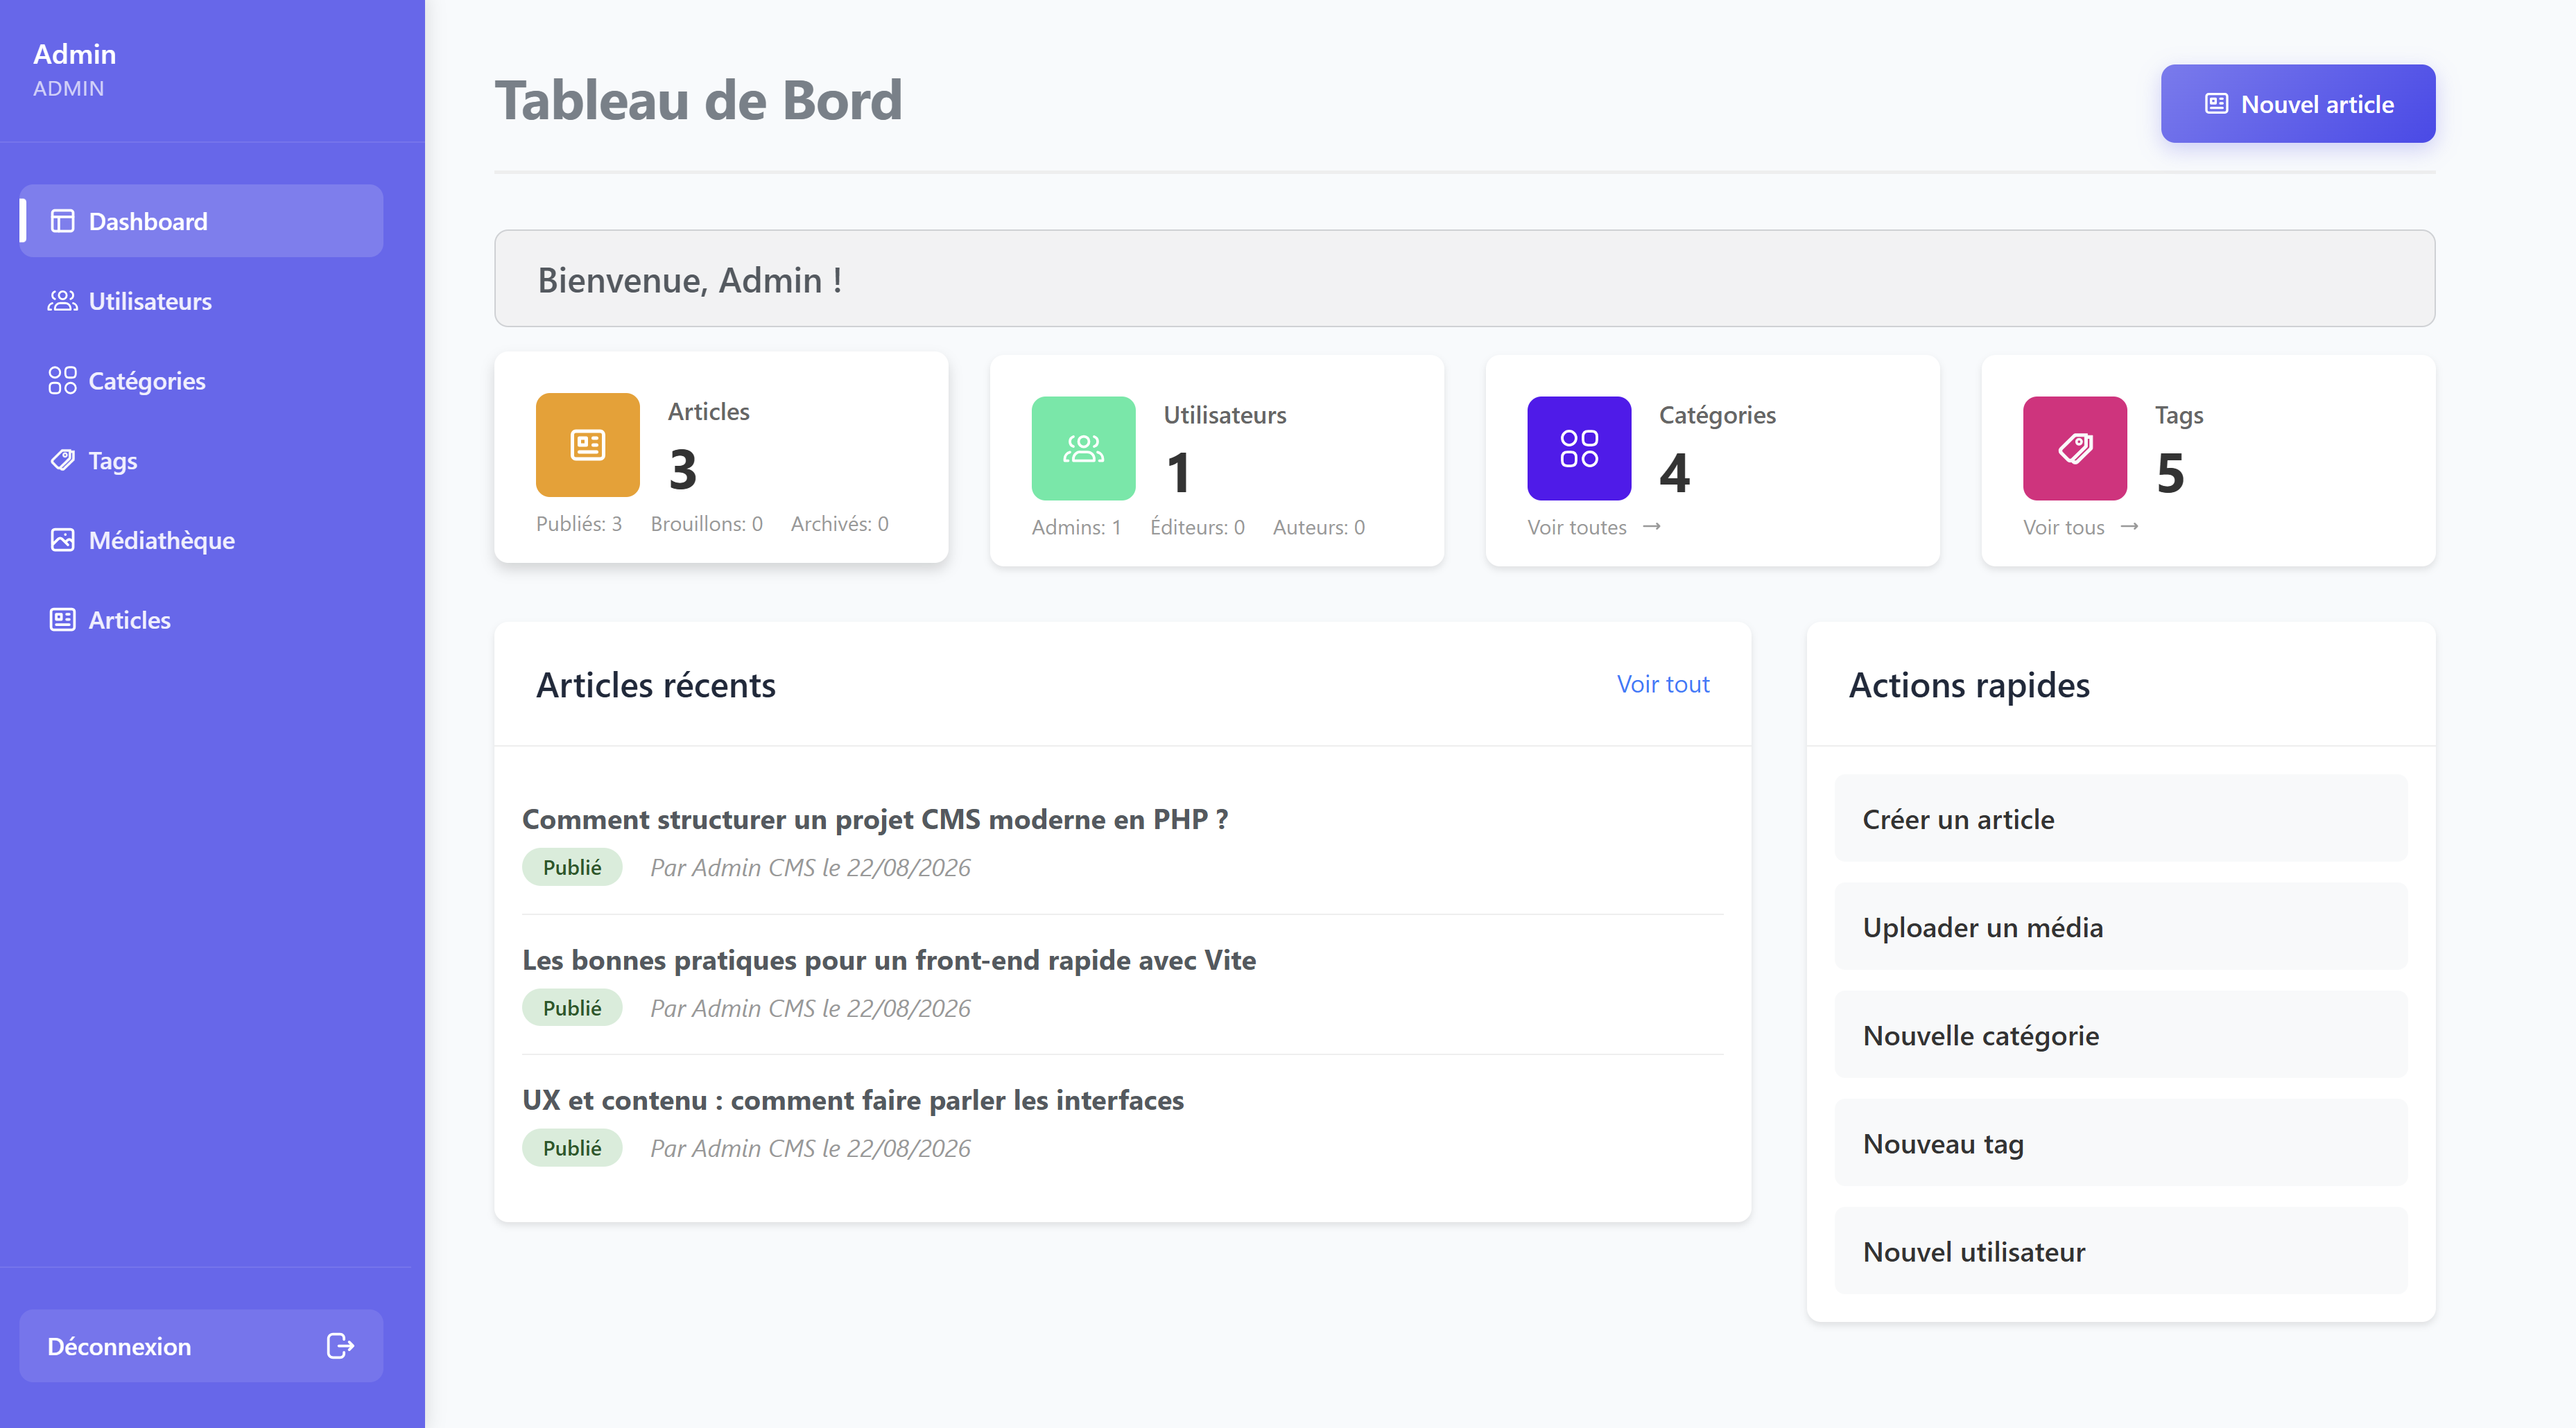
Task: Open Catégories sidebar menu entry
Action: (x=201, y=381)
